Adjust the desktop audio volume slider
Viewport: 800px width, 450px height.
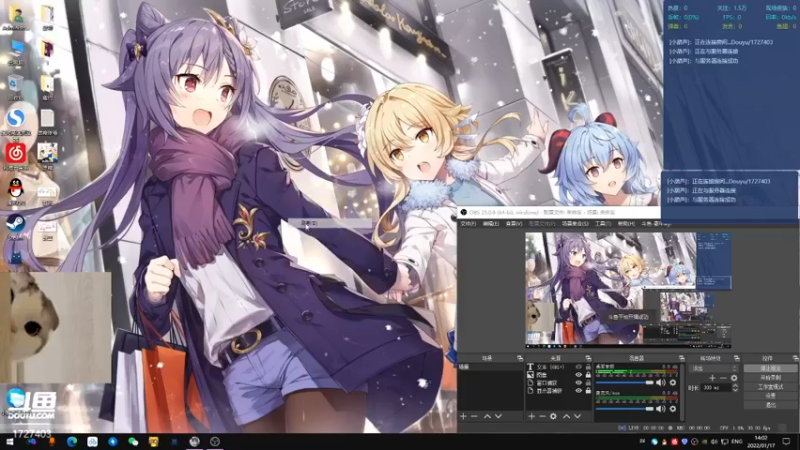pyautogui.click(x=624, y=382)
